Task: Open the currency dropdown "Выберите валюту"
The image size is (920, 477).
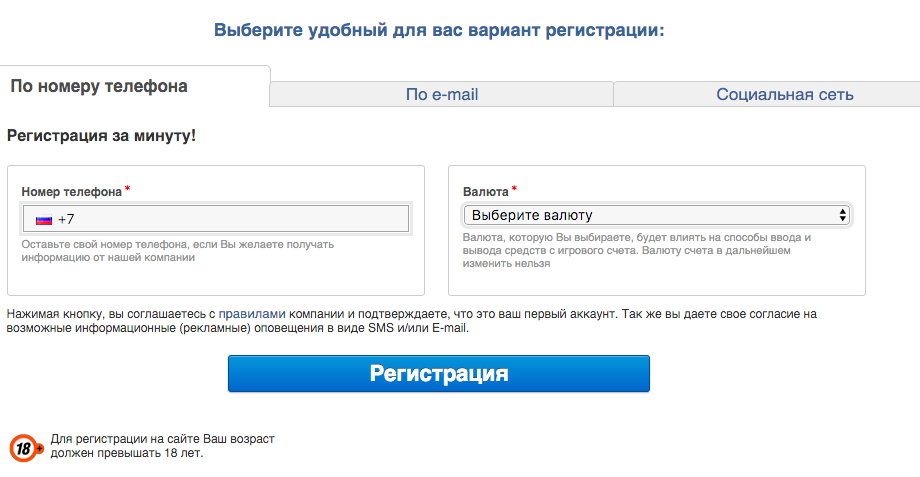Action: click(x=657, y=215)
